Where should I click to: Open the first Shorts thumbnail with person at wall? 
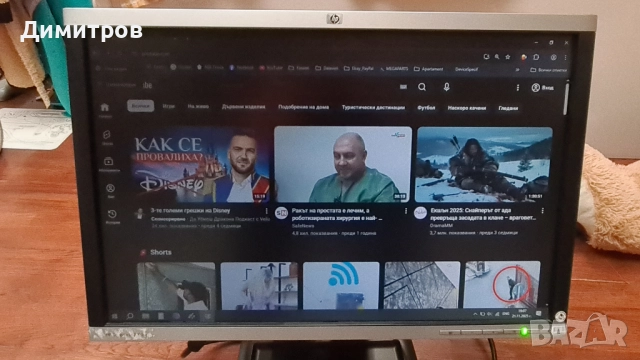pos(176,287)
